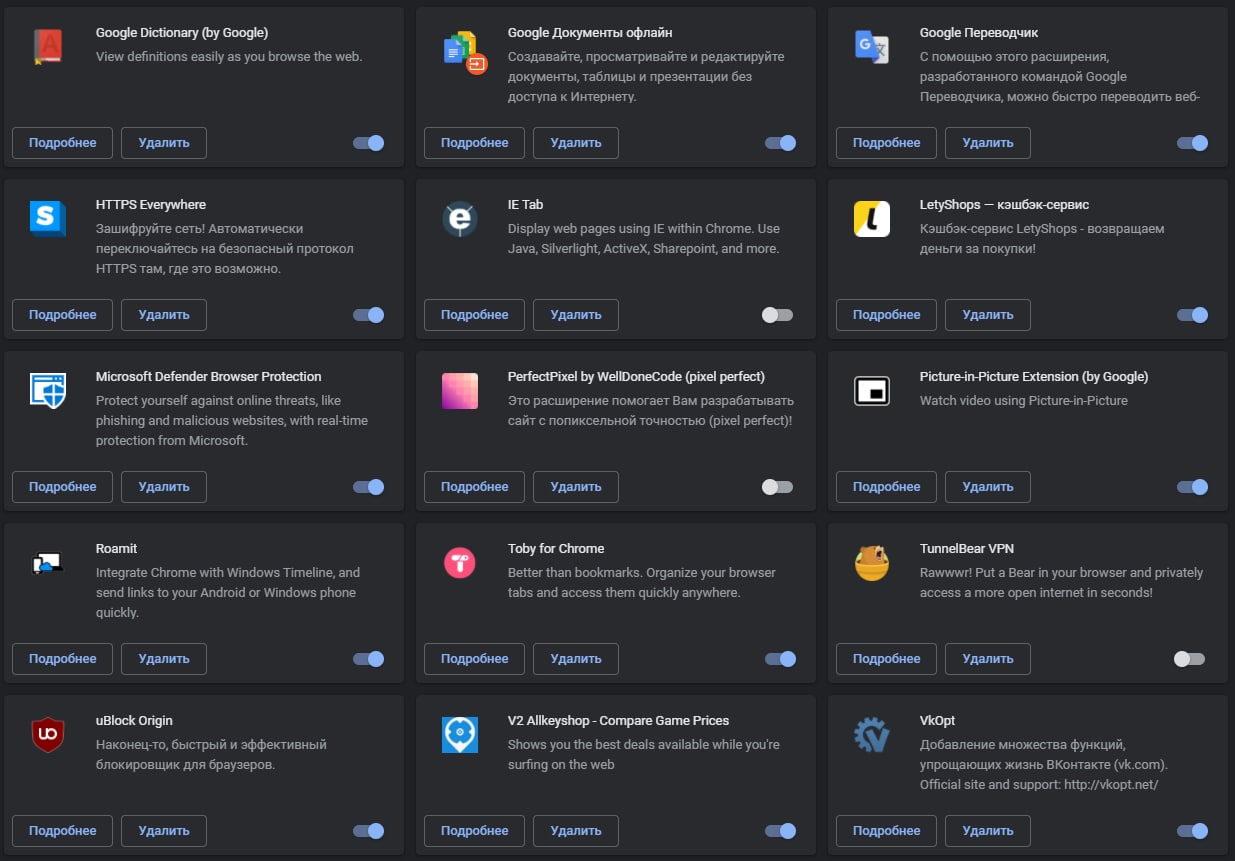The height and width of the screenshot is (861, 1235).
Task: Remove LetyShops with Удалить
Action: click(x=988, y=315)
